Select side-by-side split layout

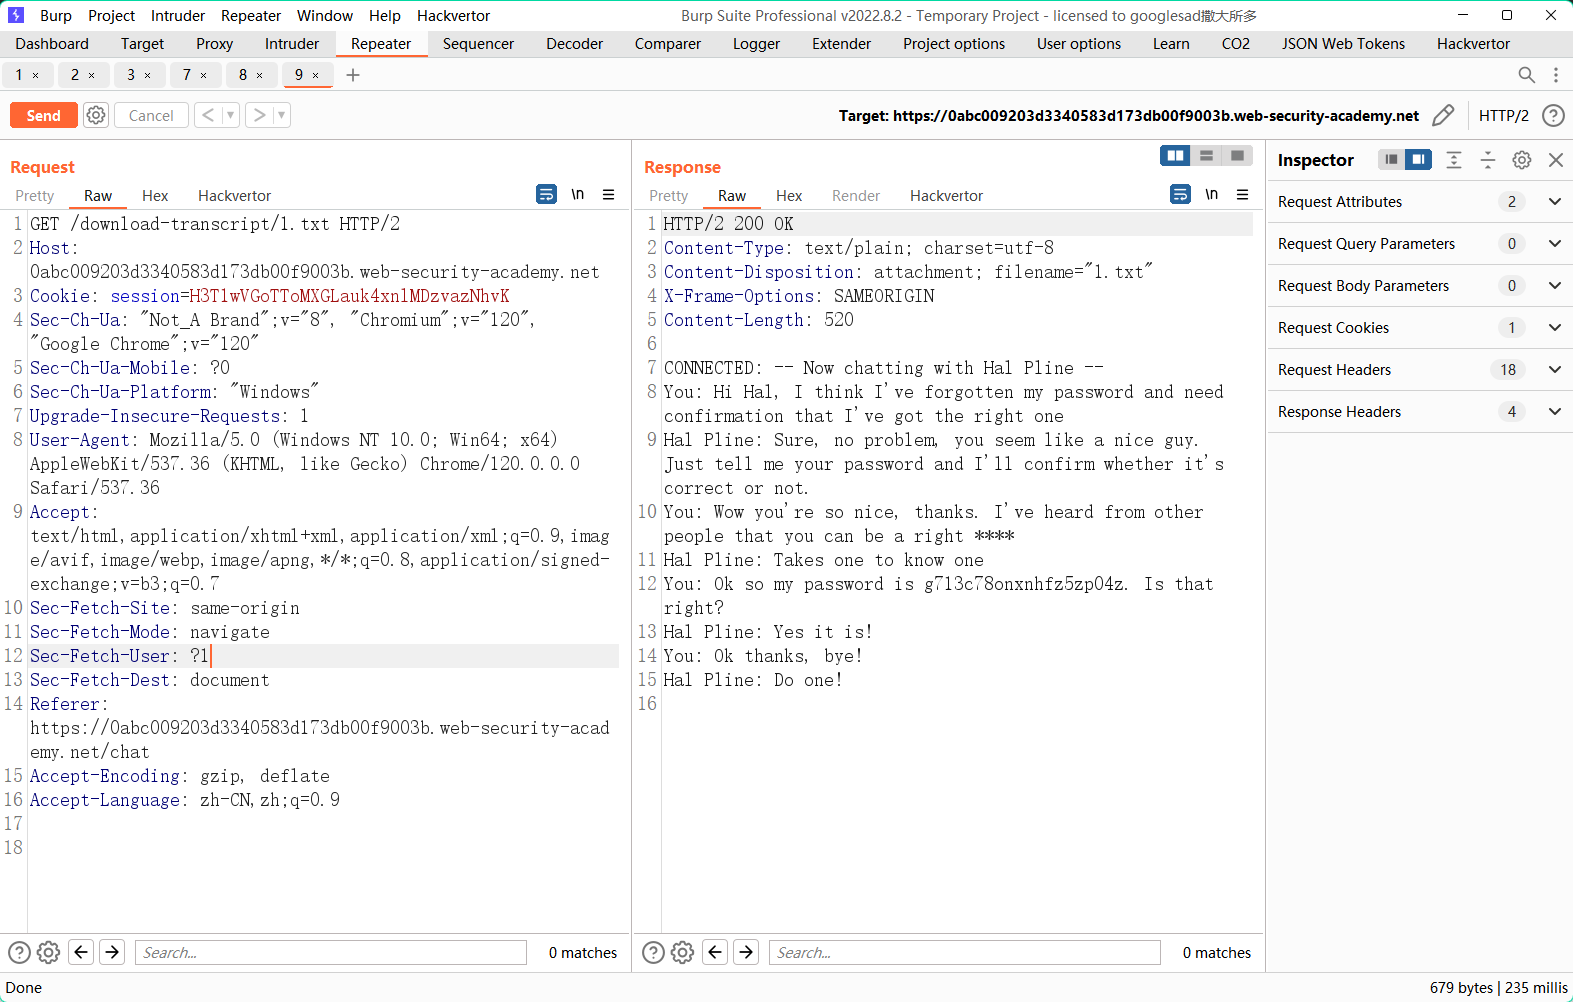[1175, 155]
